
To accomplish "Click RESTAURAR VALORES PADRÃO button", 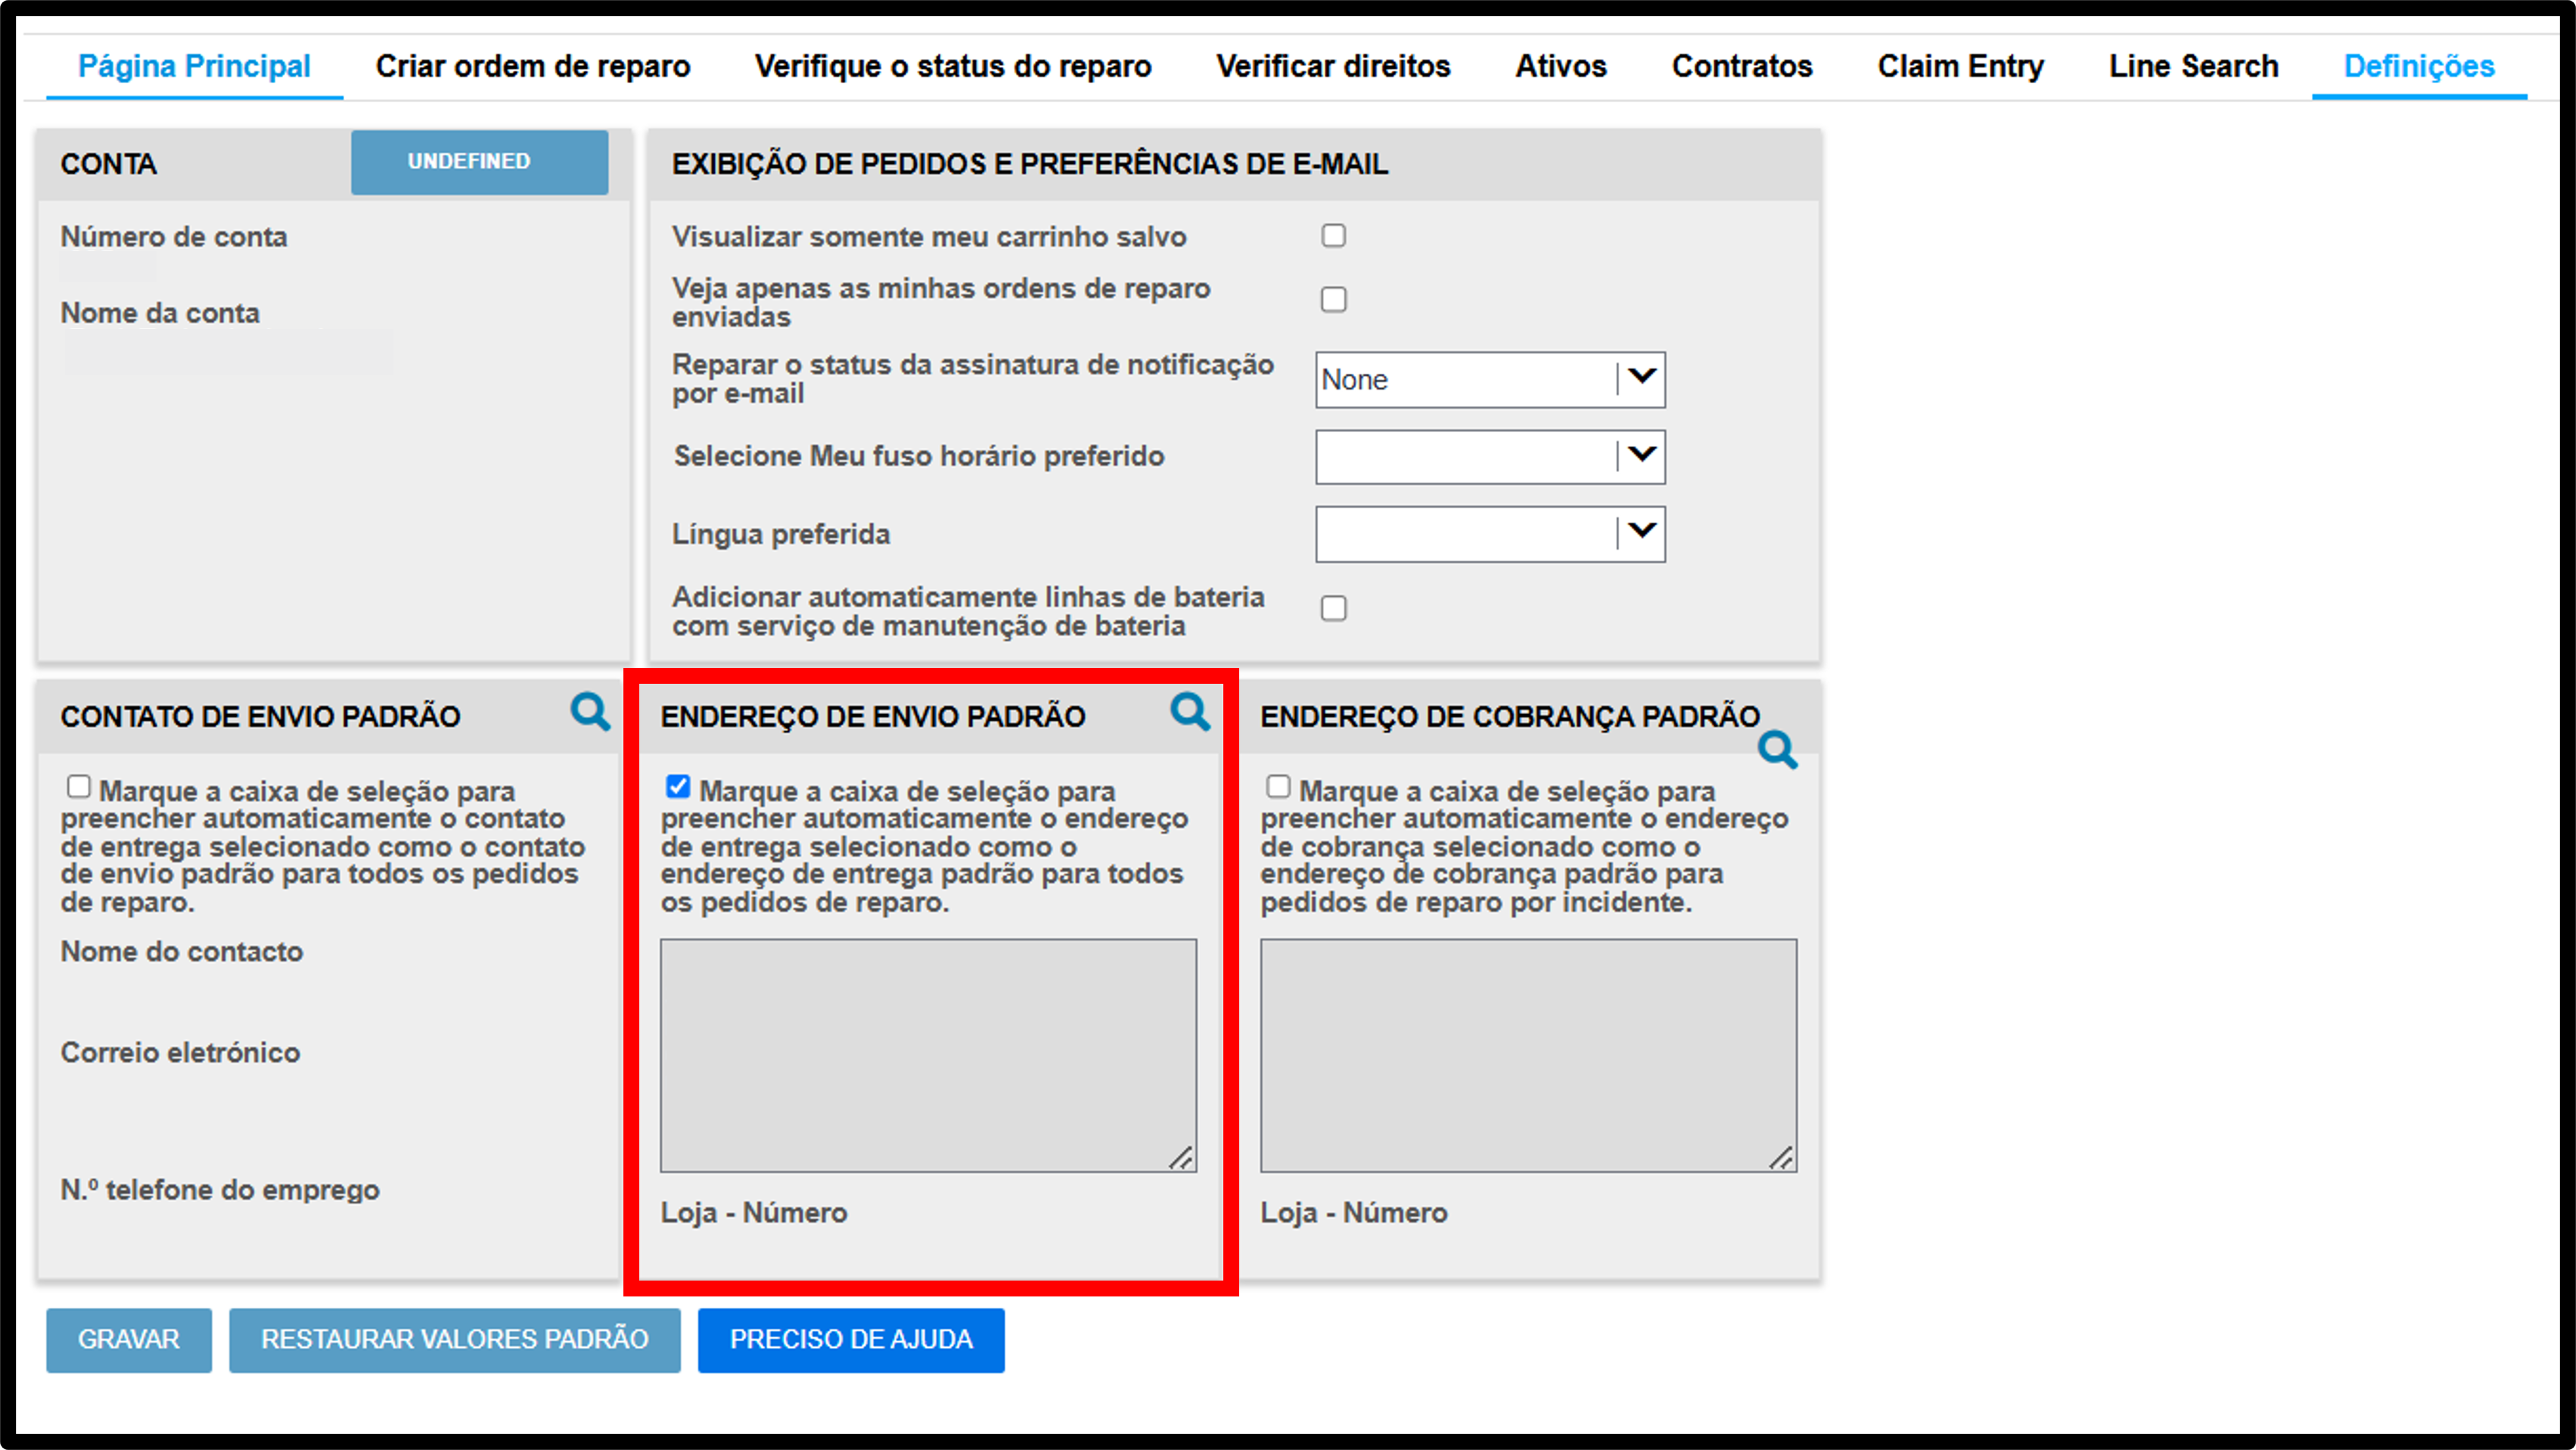I will (x=455, y=1339).
